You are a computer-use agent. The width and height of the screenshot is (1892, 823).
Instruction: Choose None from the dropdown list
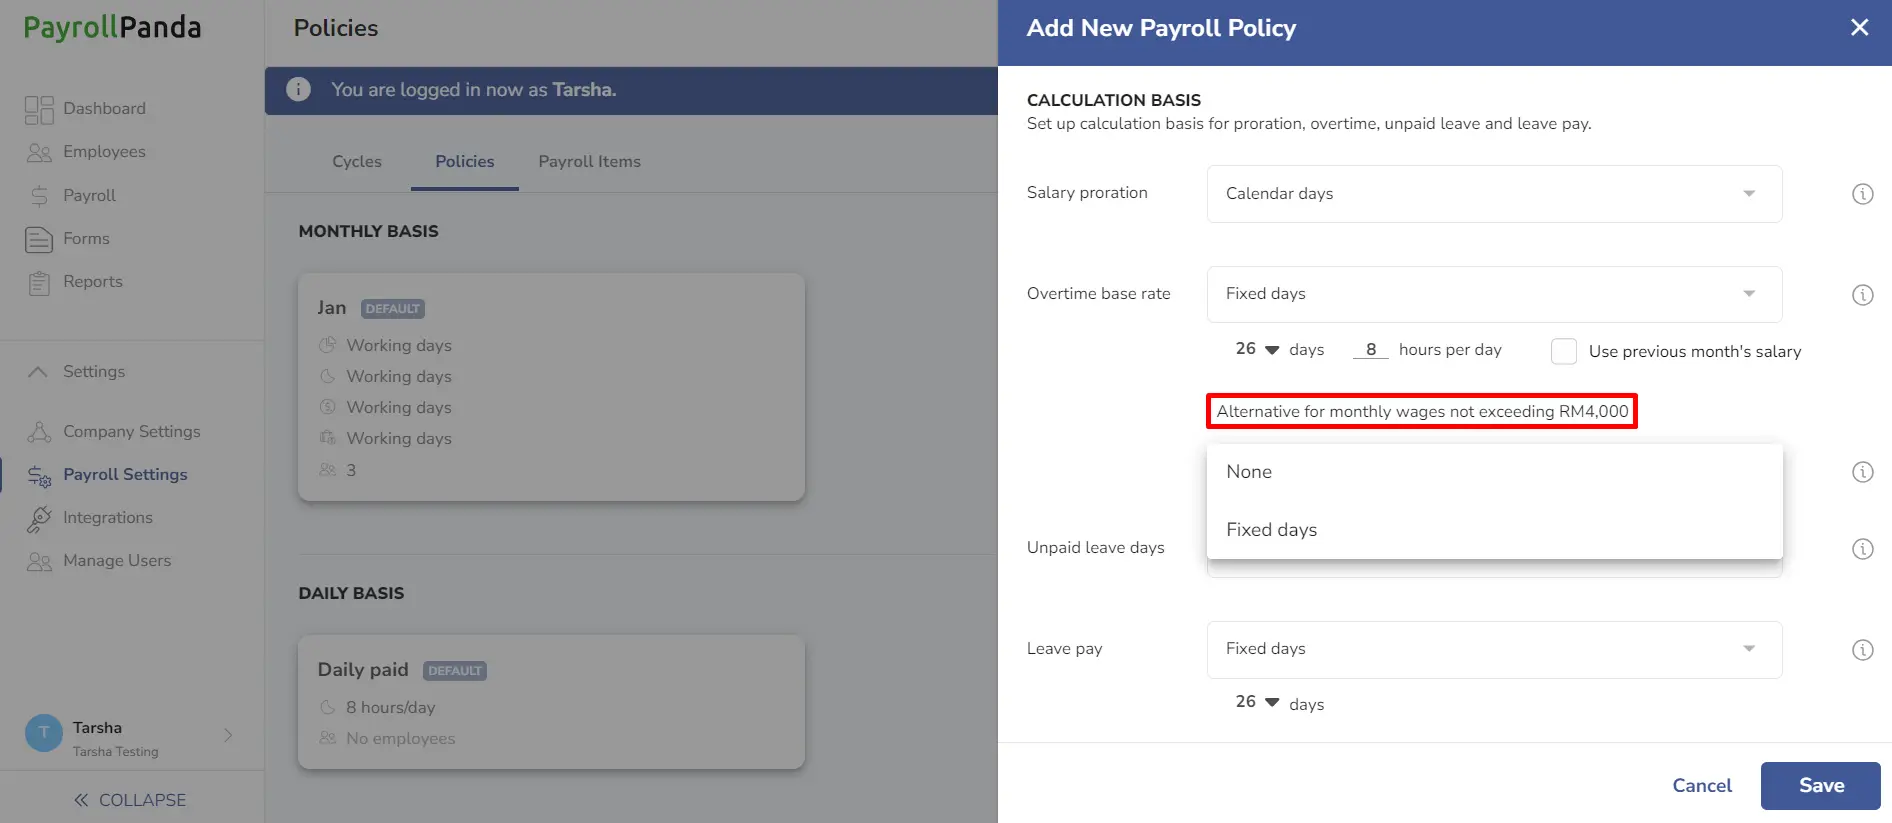coord(1494,472)
